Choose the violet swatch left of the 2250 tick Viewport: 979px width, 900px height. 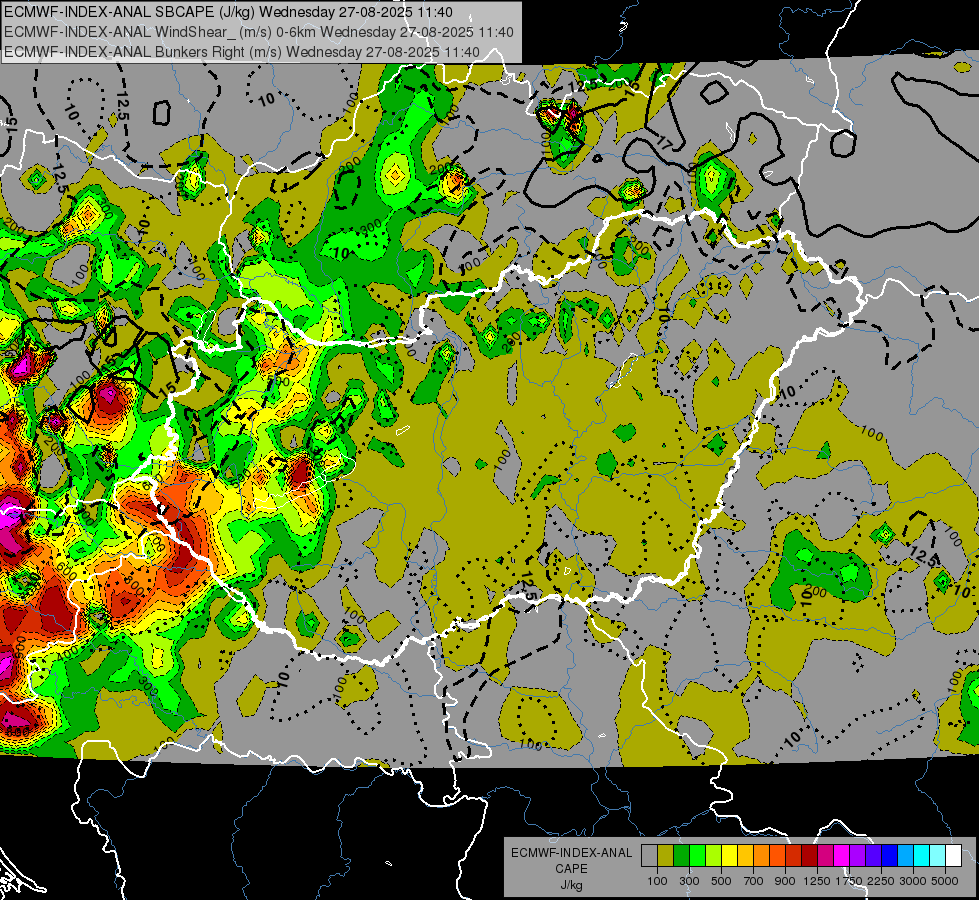[873, 855]
